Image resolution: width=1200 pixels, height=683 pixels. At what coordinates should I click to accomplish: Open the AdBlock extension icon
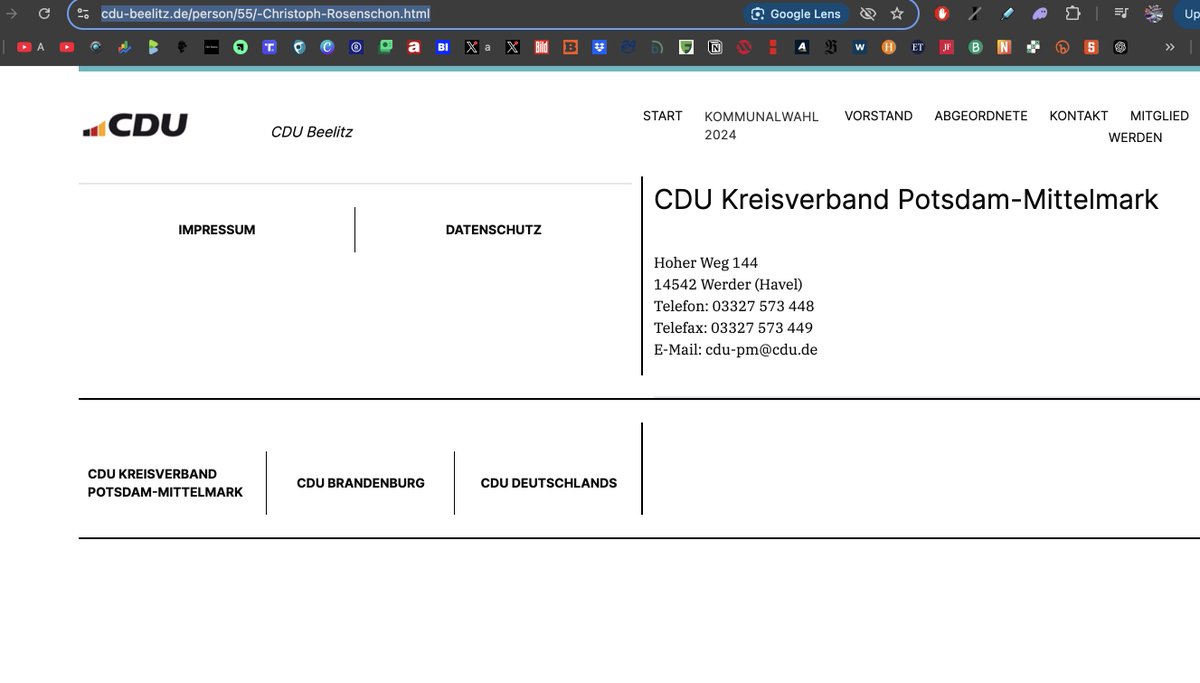pyautogui.click(x=940, y=13)
